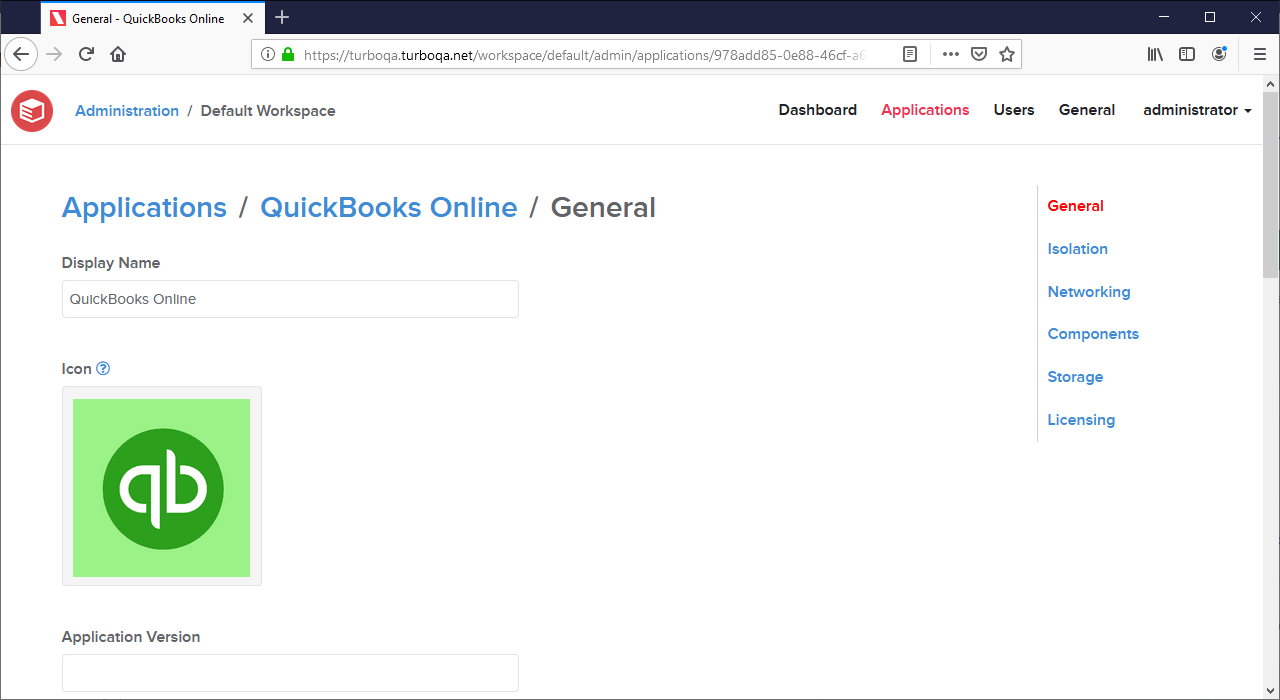Image resolution: width=1280 pixels, height=700 pixels.
Task: Bookmark this page with star icon
Action: [x=1007, y=55]
